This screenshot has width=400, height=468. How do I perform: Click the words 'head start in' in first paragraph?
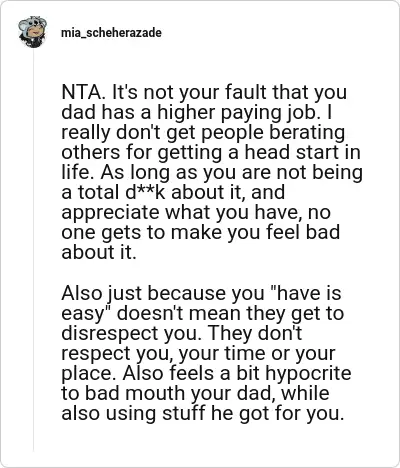point(302,152)
